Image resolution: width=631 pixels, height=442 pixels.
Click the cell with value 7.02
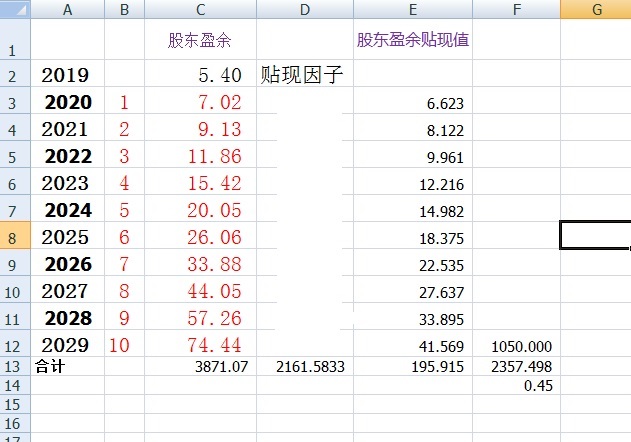click(x=200, y=100)
